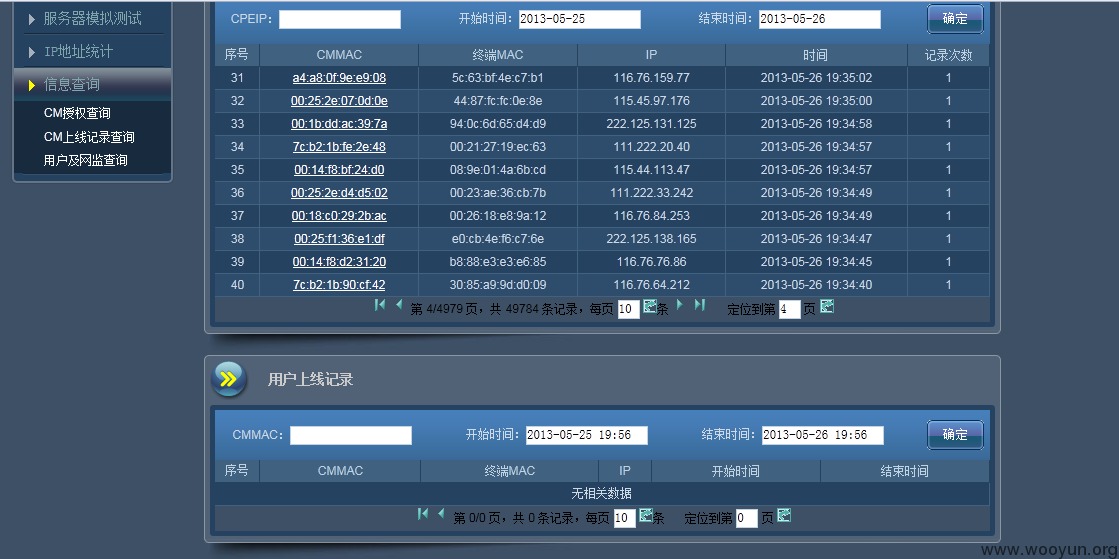This screenshot has height=559, width=1119.
Task: Open 用户及网监查询 submenu item
Action: click(x=86, y=160)
